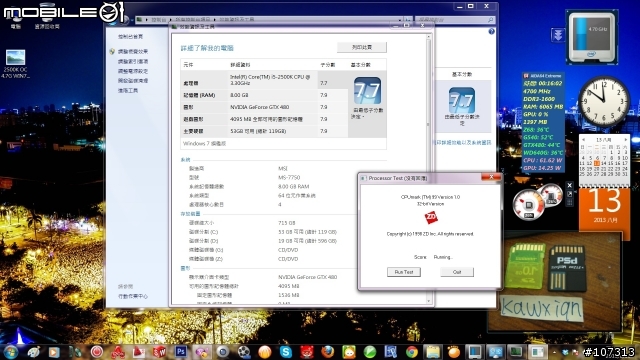
Task: Select the 53GB primary hard disk row
Action: click(x=264, y=131)
